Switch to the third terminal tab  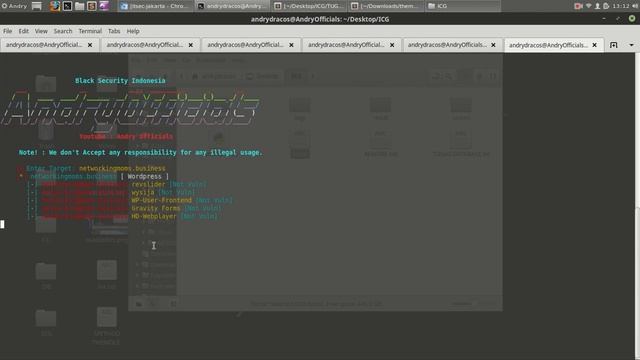[251, 45]
